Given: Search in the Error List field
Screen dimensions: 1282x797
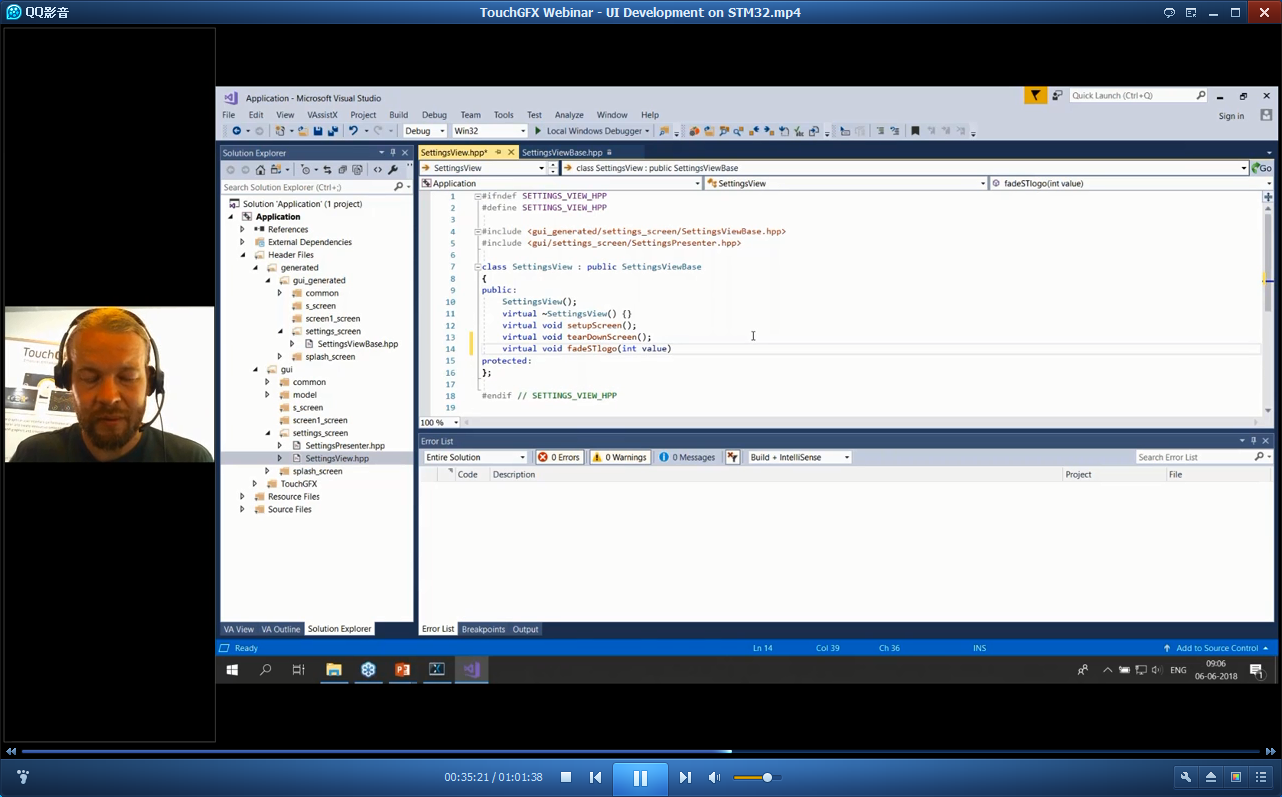Looking at the screenshot, I should pyautogui.click(x=1203, y=457).
